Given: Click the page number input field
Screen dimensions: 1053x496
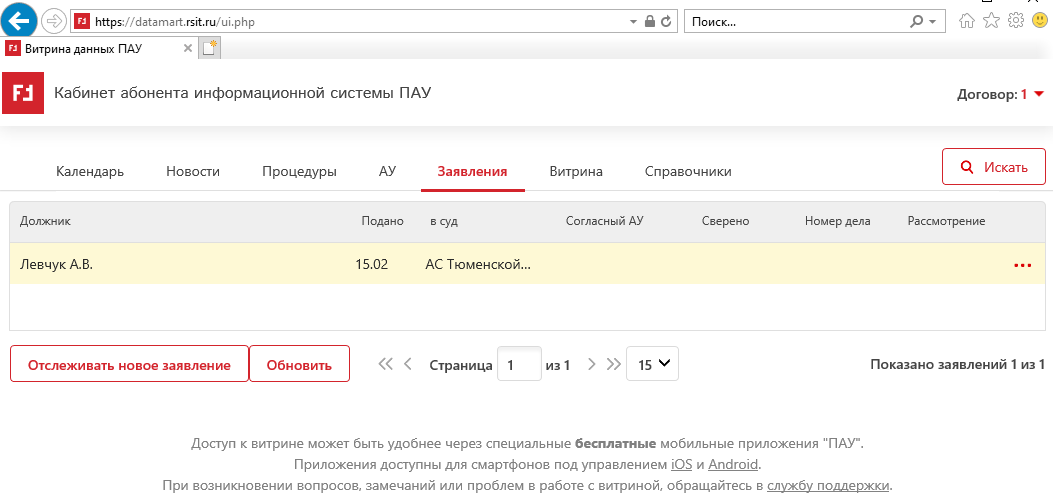Looking at the screenshot, I should point(519,365).
